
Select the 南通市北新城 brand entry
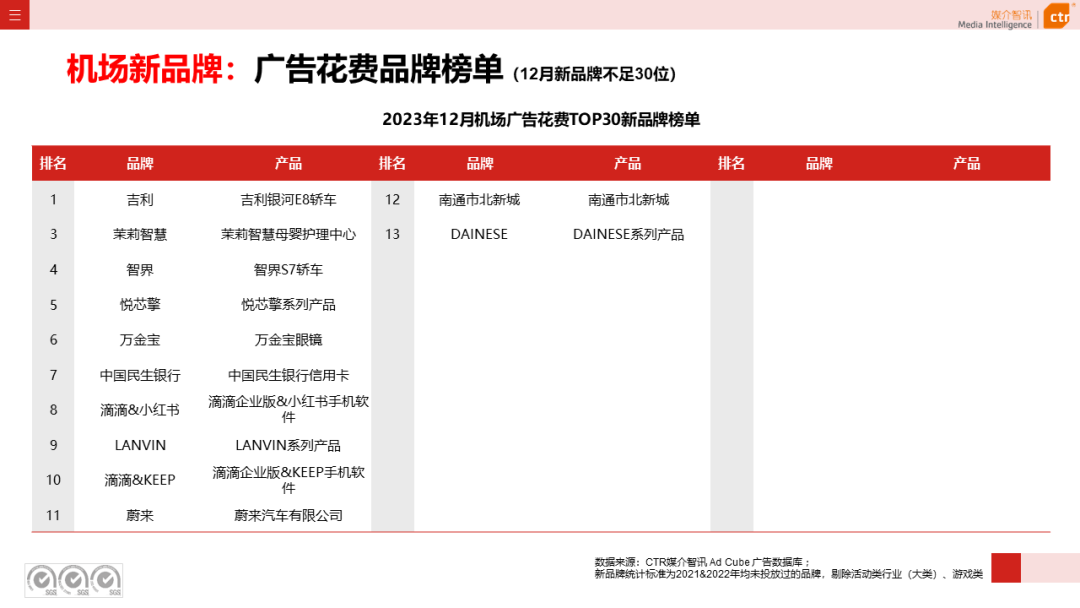point(478,199)
